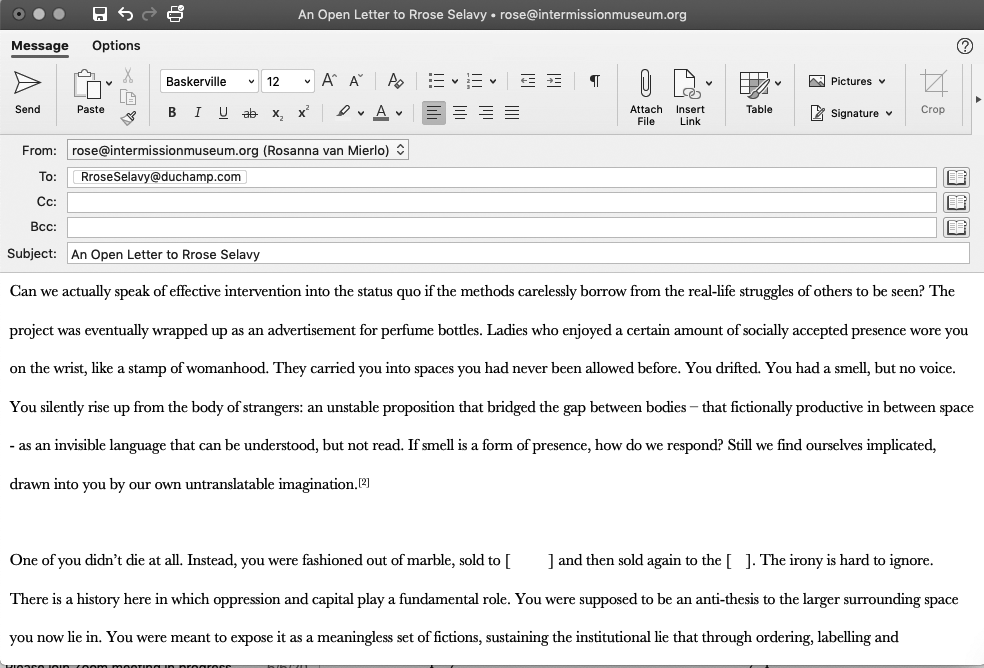Viewport: 984px width, 668px height.
Task: Enable align left for text
Action: (433, 113)
